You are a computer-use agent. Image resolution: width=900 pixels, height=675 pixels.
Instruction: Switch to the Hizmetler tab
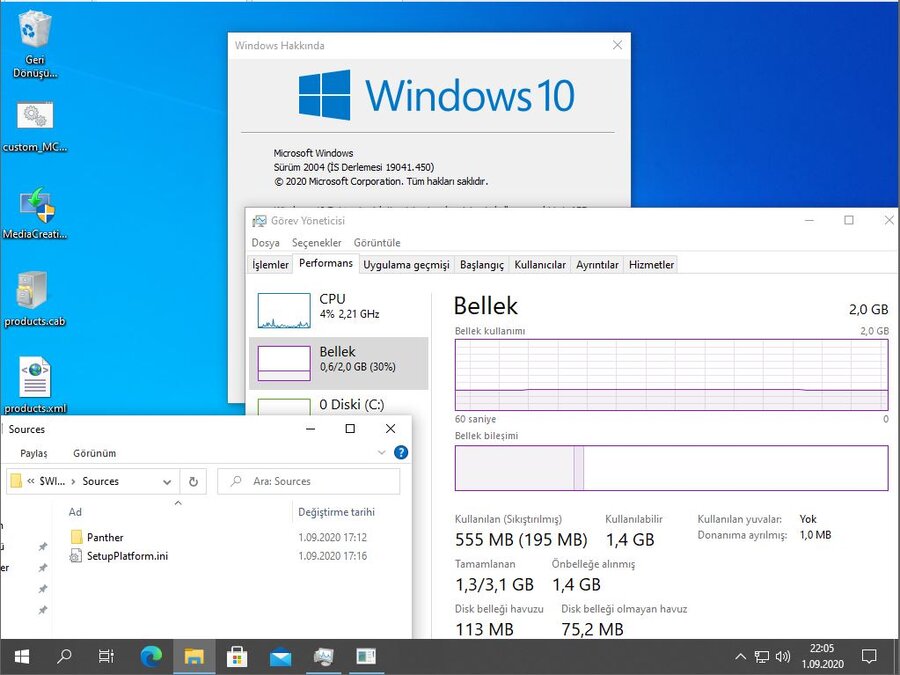tap(651, 265)
